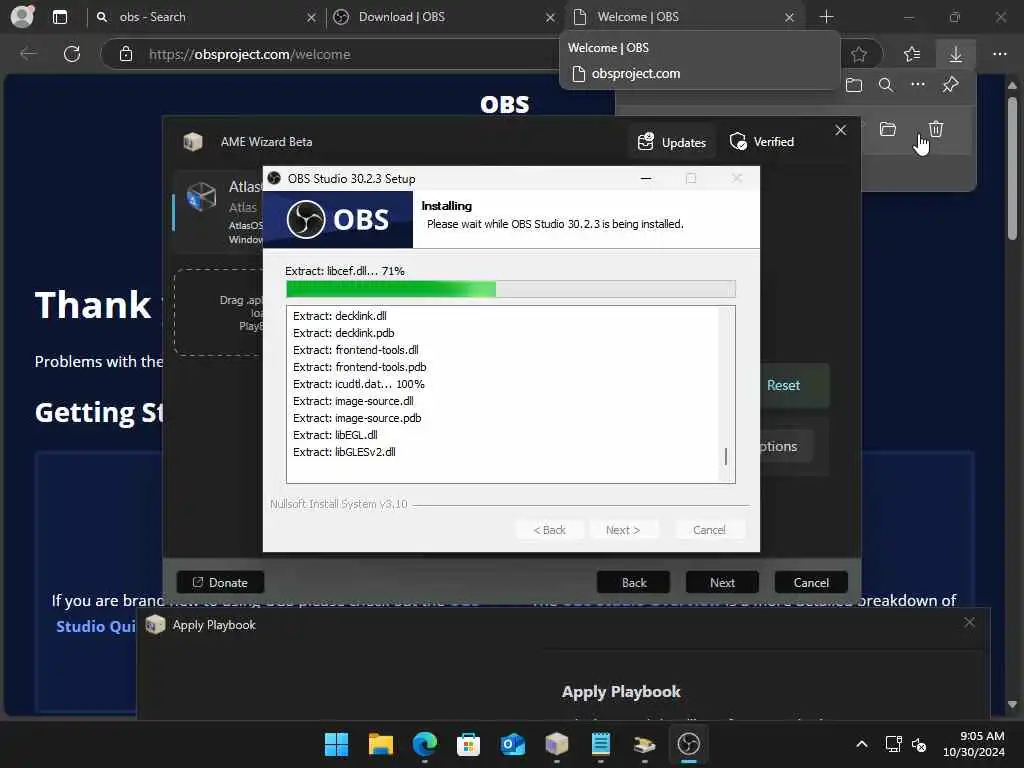Image resolution: width=1024 pixels, height=768 pixels.
Task: Click the OBS logo in installer header
Action: coord(338,219)
